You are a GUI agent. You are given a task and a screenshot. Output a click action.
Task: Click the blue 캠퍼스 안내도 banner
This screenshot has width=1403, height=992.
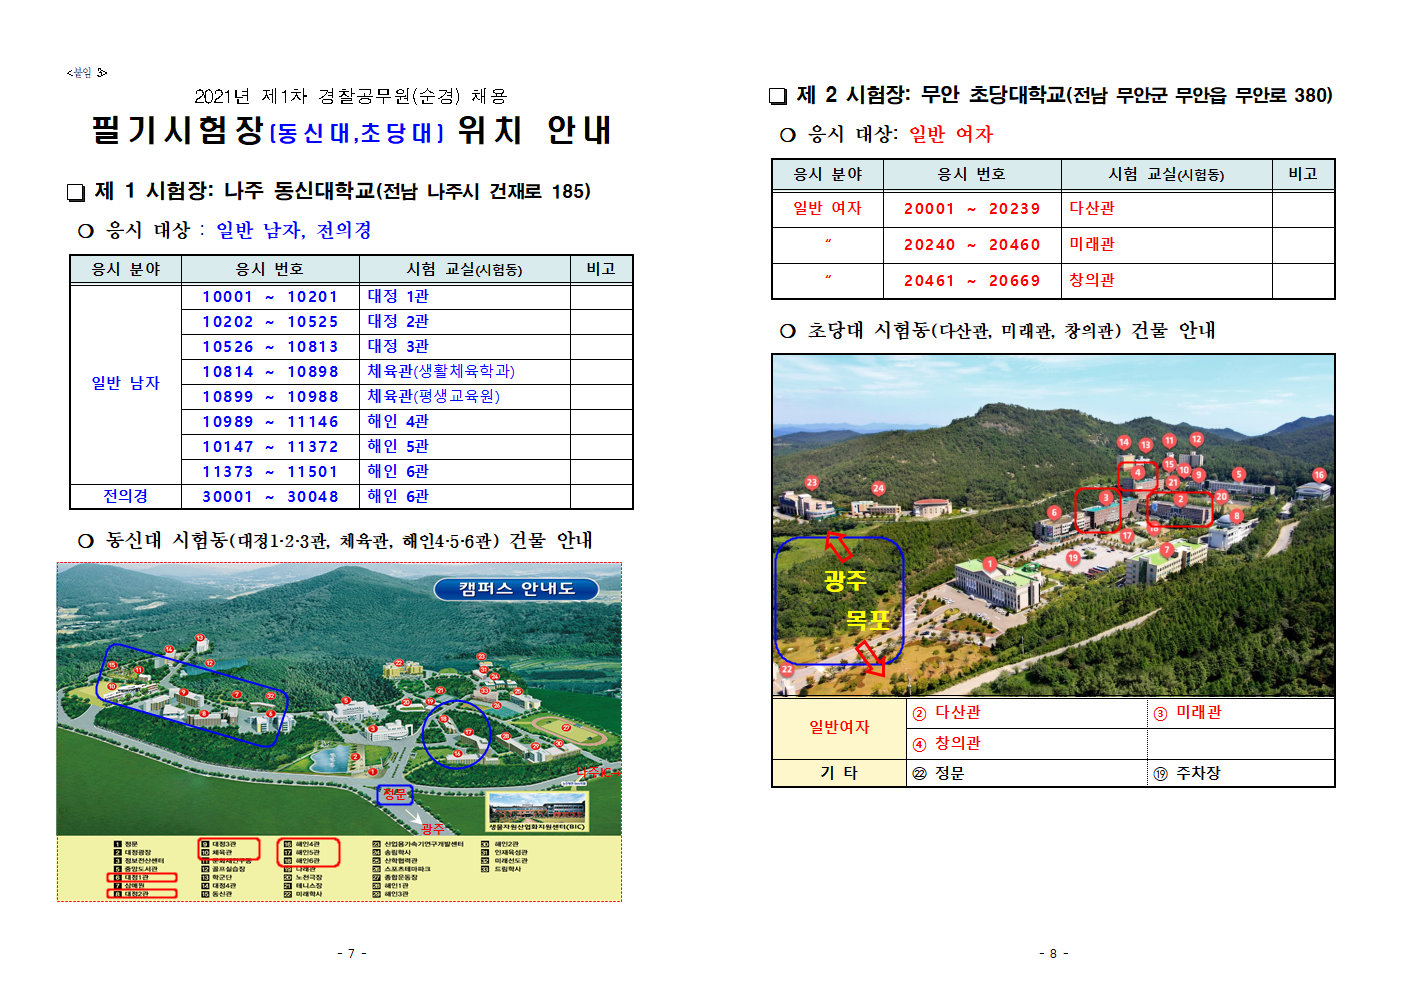coord(516,589)
